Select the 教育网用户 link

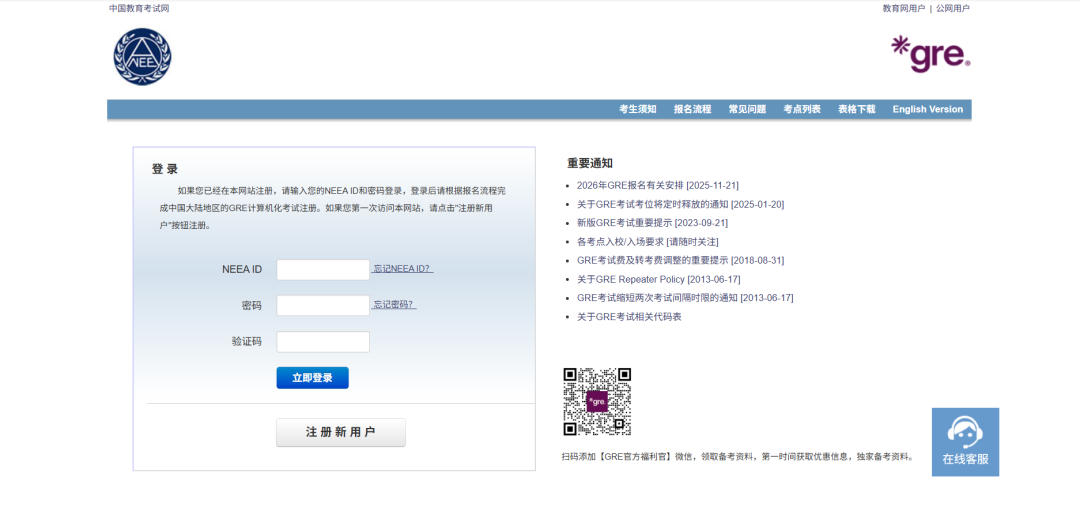click(904, 8)
